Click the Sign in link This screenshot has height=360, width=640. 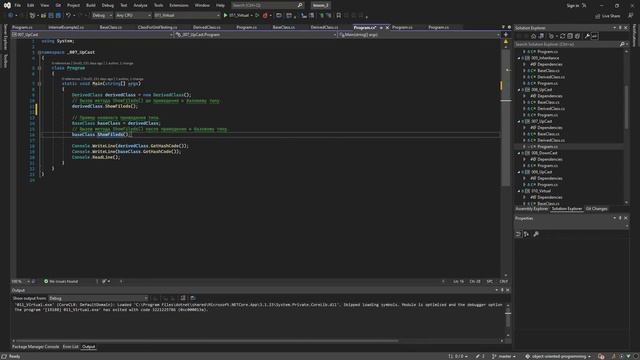[x=573, y=6]
